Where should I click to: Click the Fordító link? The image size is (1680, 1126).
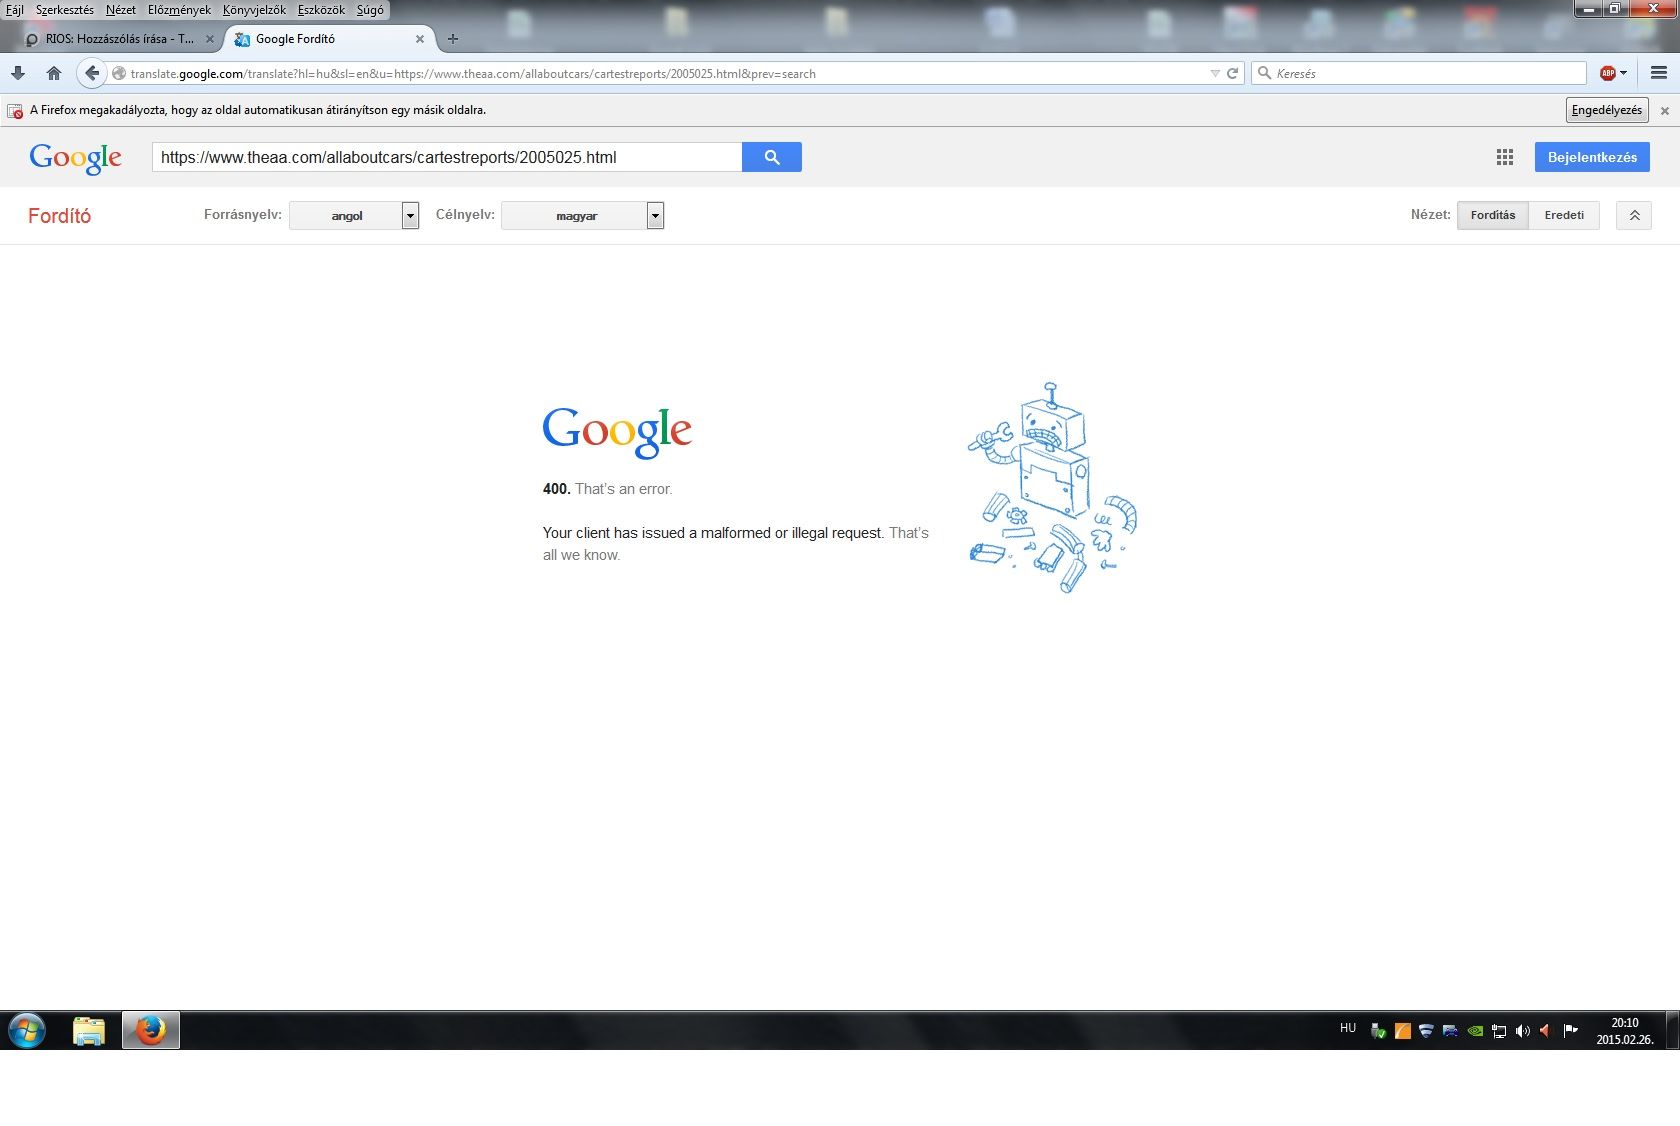tap(60, 216)
